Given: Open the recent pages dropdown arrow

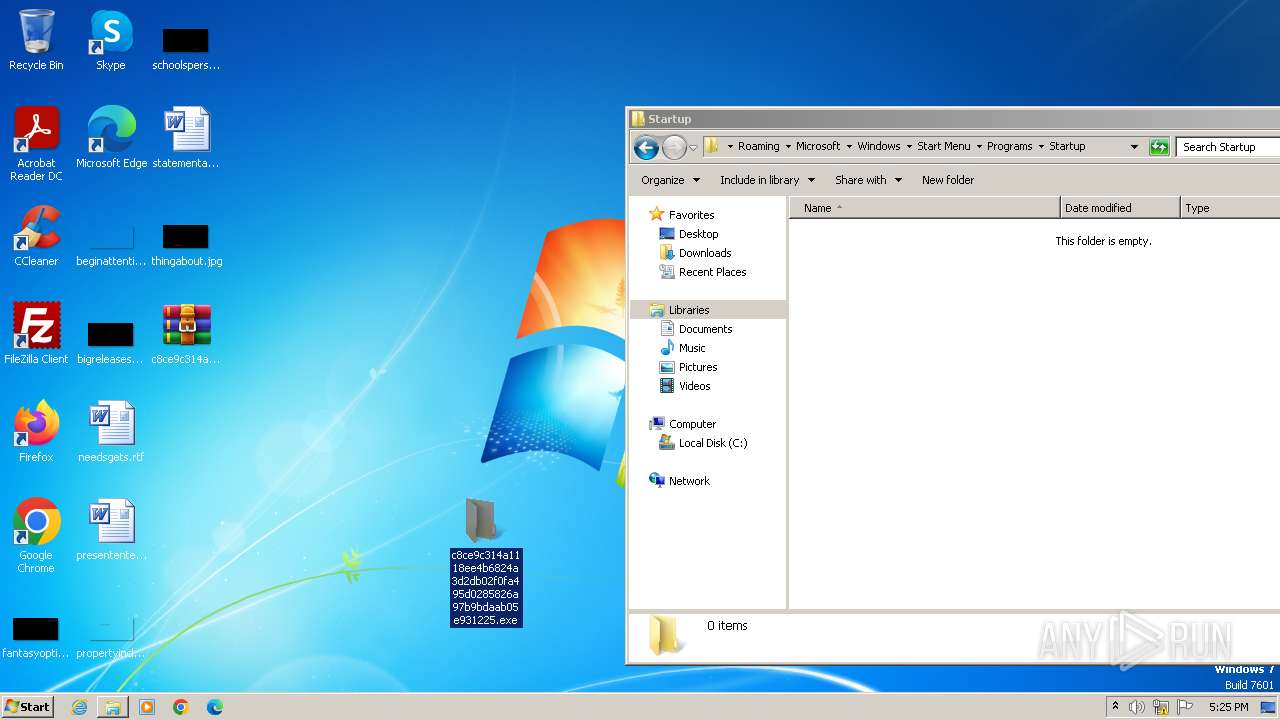Looking at the screenshot, I should [x=693, y=148].
